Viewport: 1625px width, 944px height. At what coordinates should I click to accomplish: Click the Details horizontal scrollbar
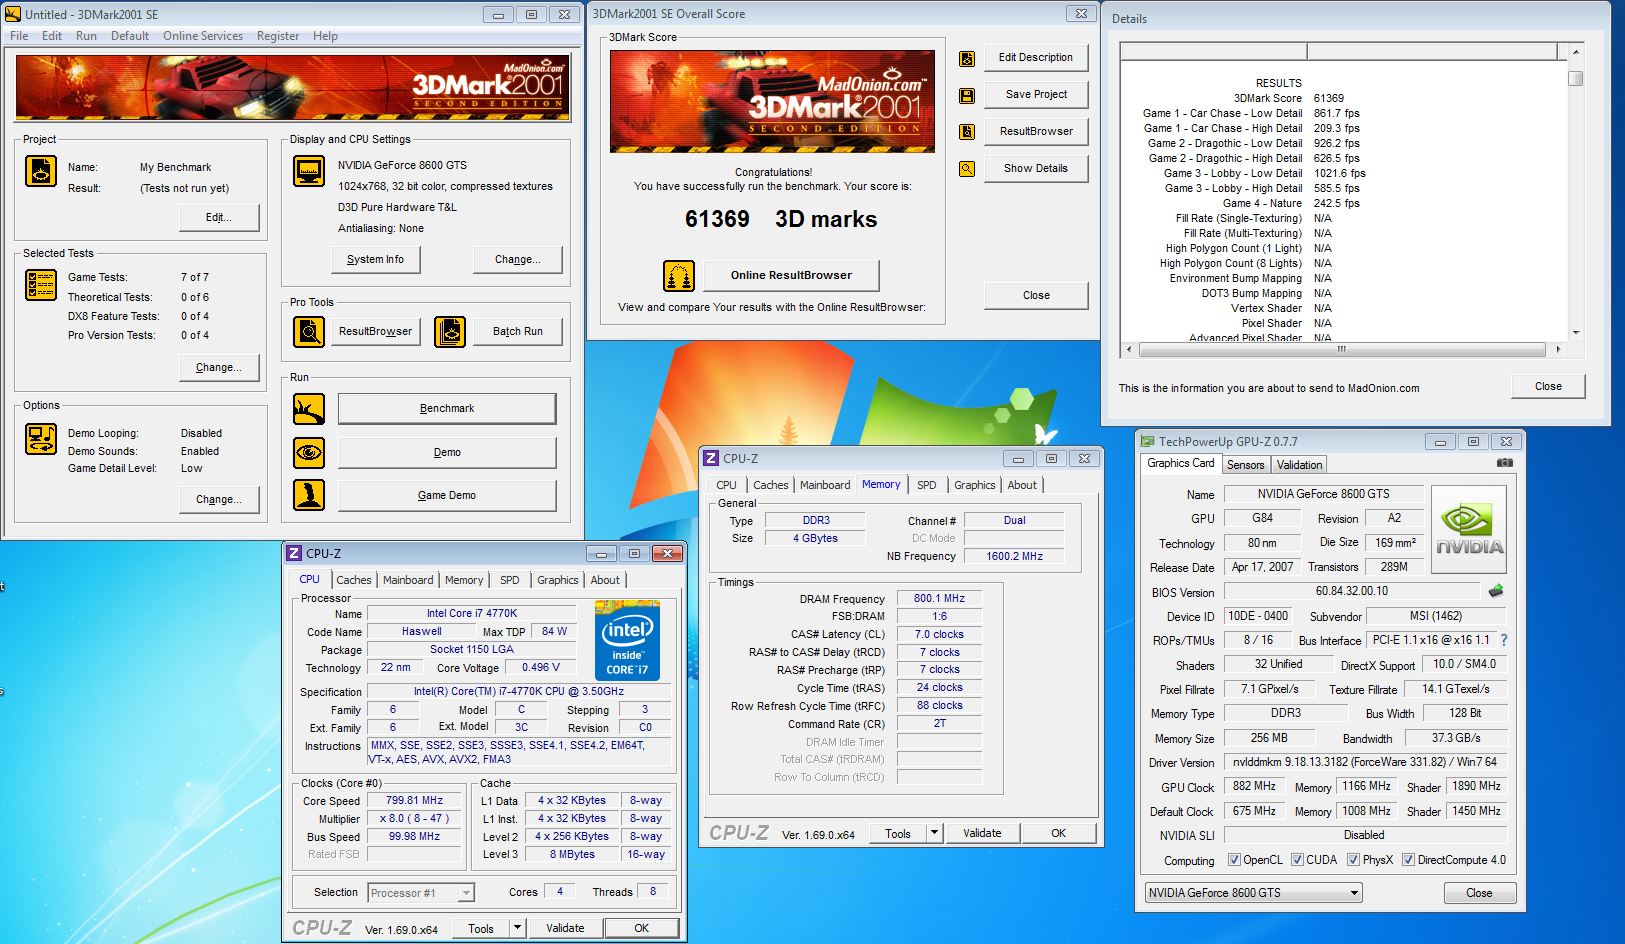click(x=1345, y=350)
